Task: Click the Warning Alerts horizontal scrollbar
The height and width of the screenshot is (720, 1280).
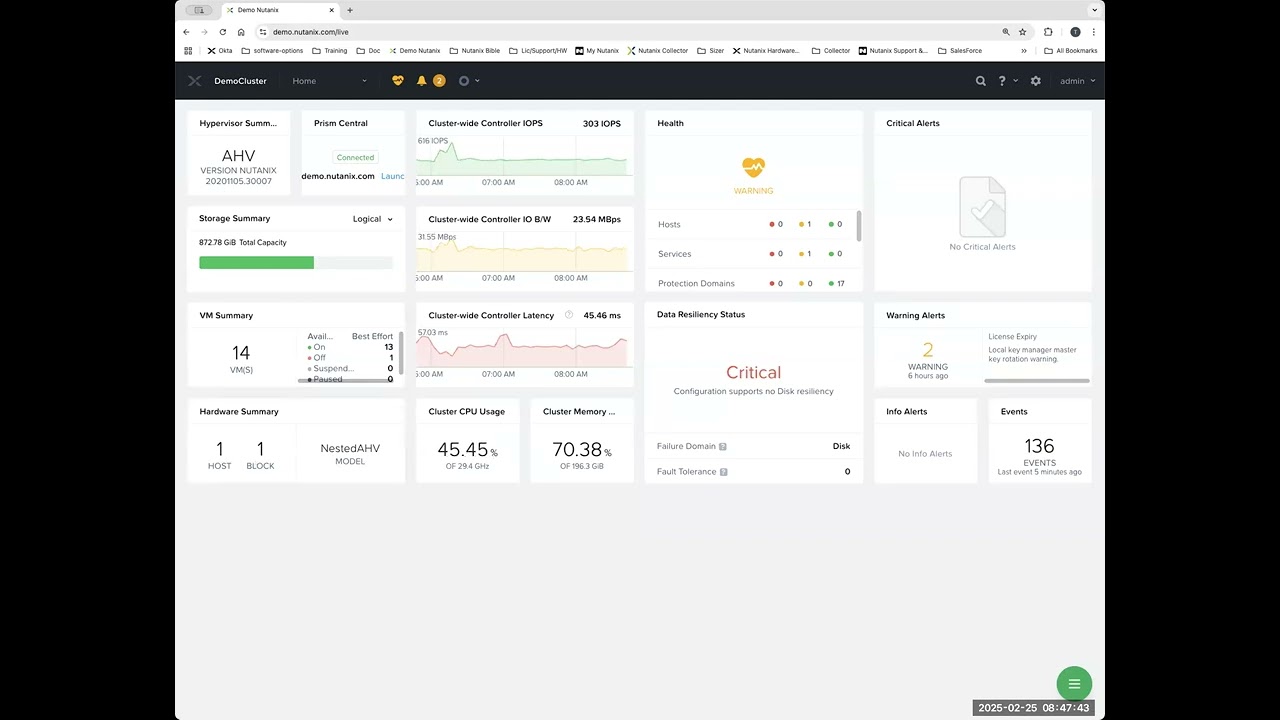Action: [x=1037, y=381]
